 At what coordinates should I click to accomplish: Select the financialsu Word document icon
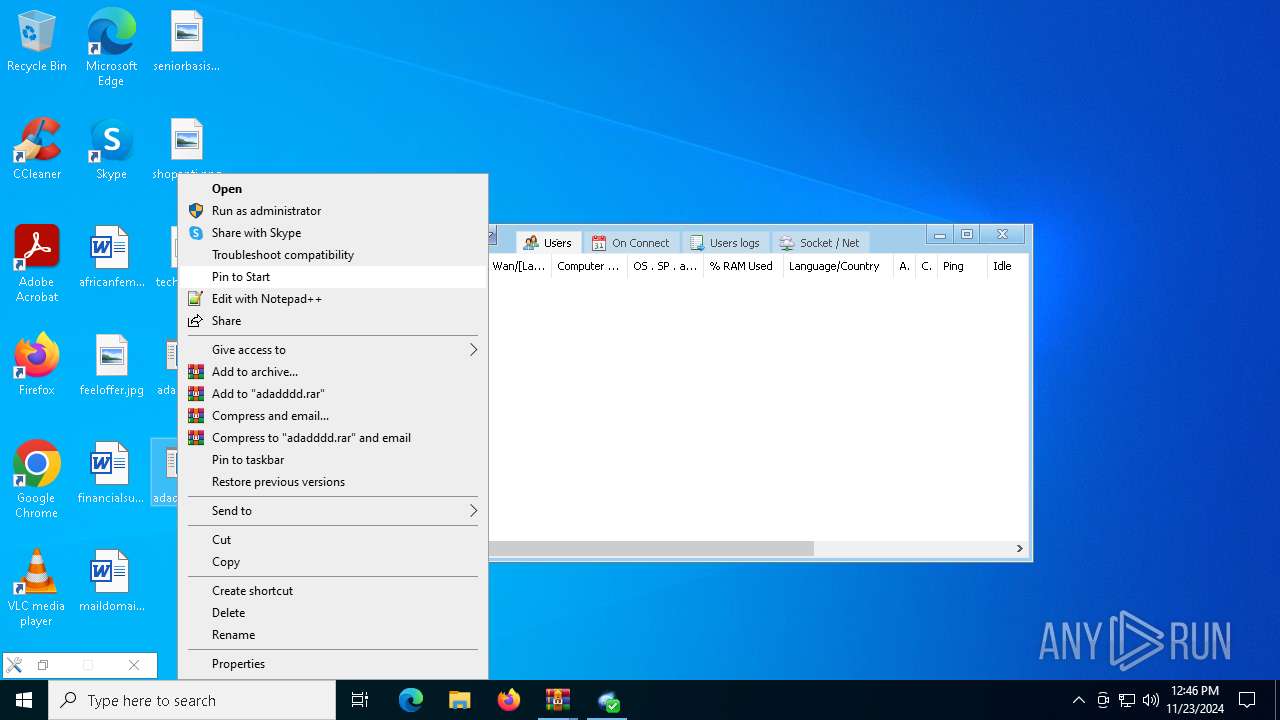111,473
